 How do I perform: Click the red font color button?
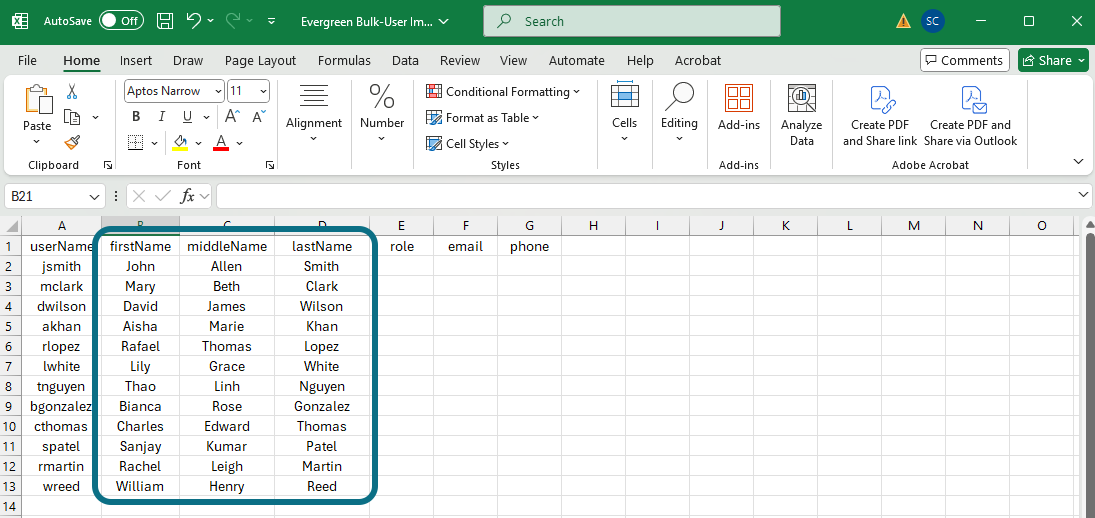click(221, 143)
